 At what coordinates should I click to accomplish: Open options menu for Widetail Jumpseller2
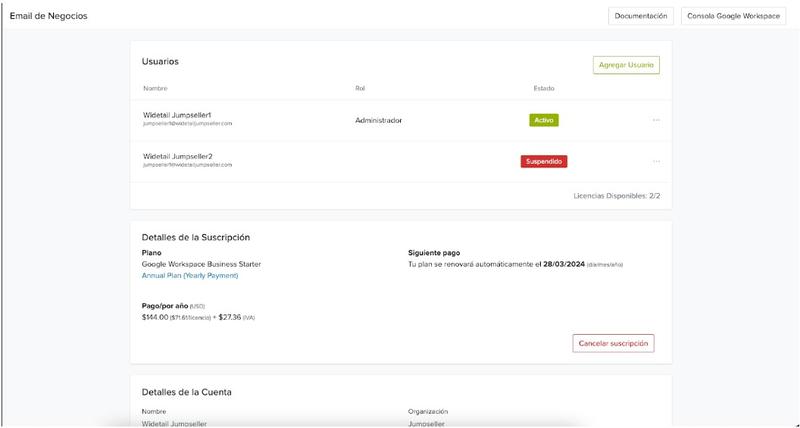[656, 161]
